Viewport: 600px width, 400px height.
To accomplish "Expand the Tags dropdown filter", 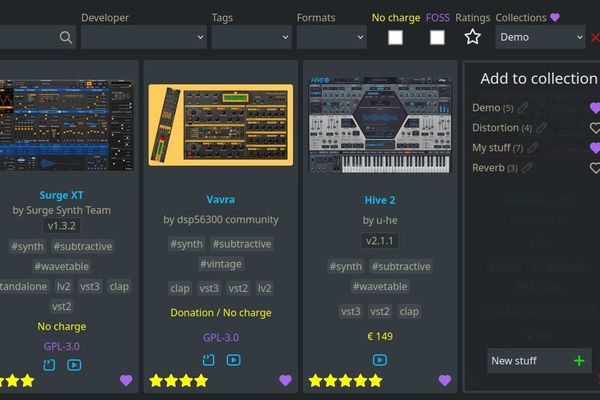I will [251, 37].
